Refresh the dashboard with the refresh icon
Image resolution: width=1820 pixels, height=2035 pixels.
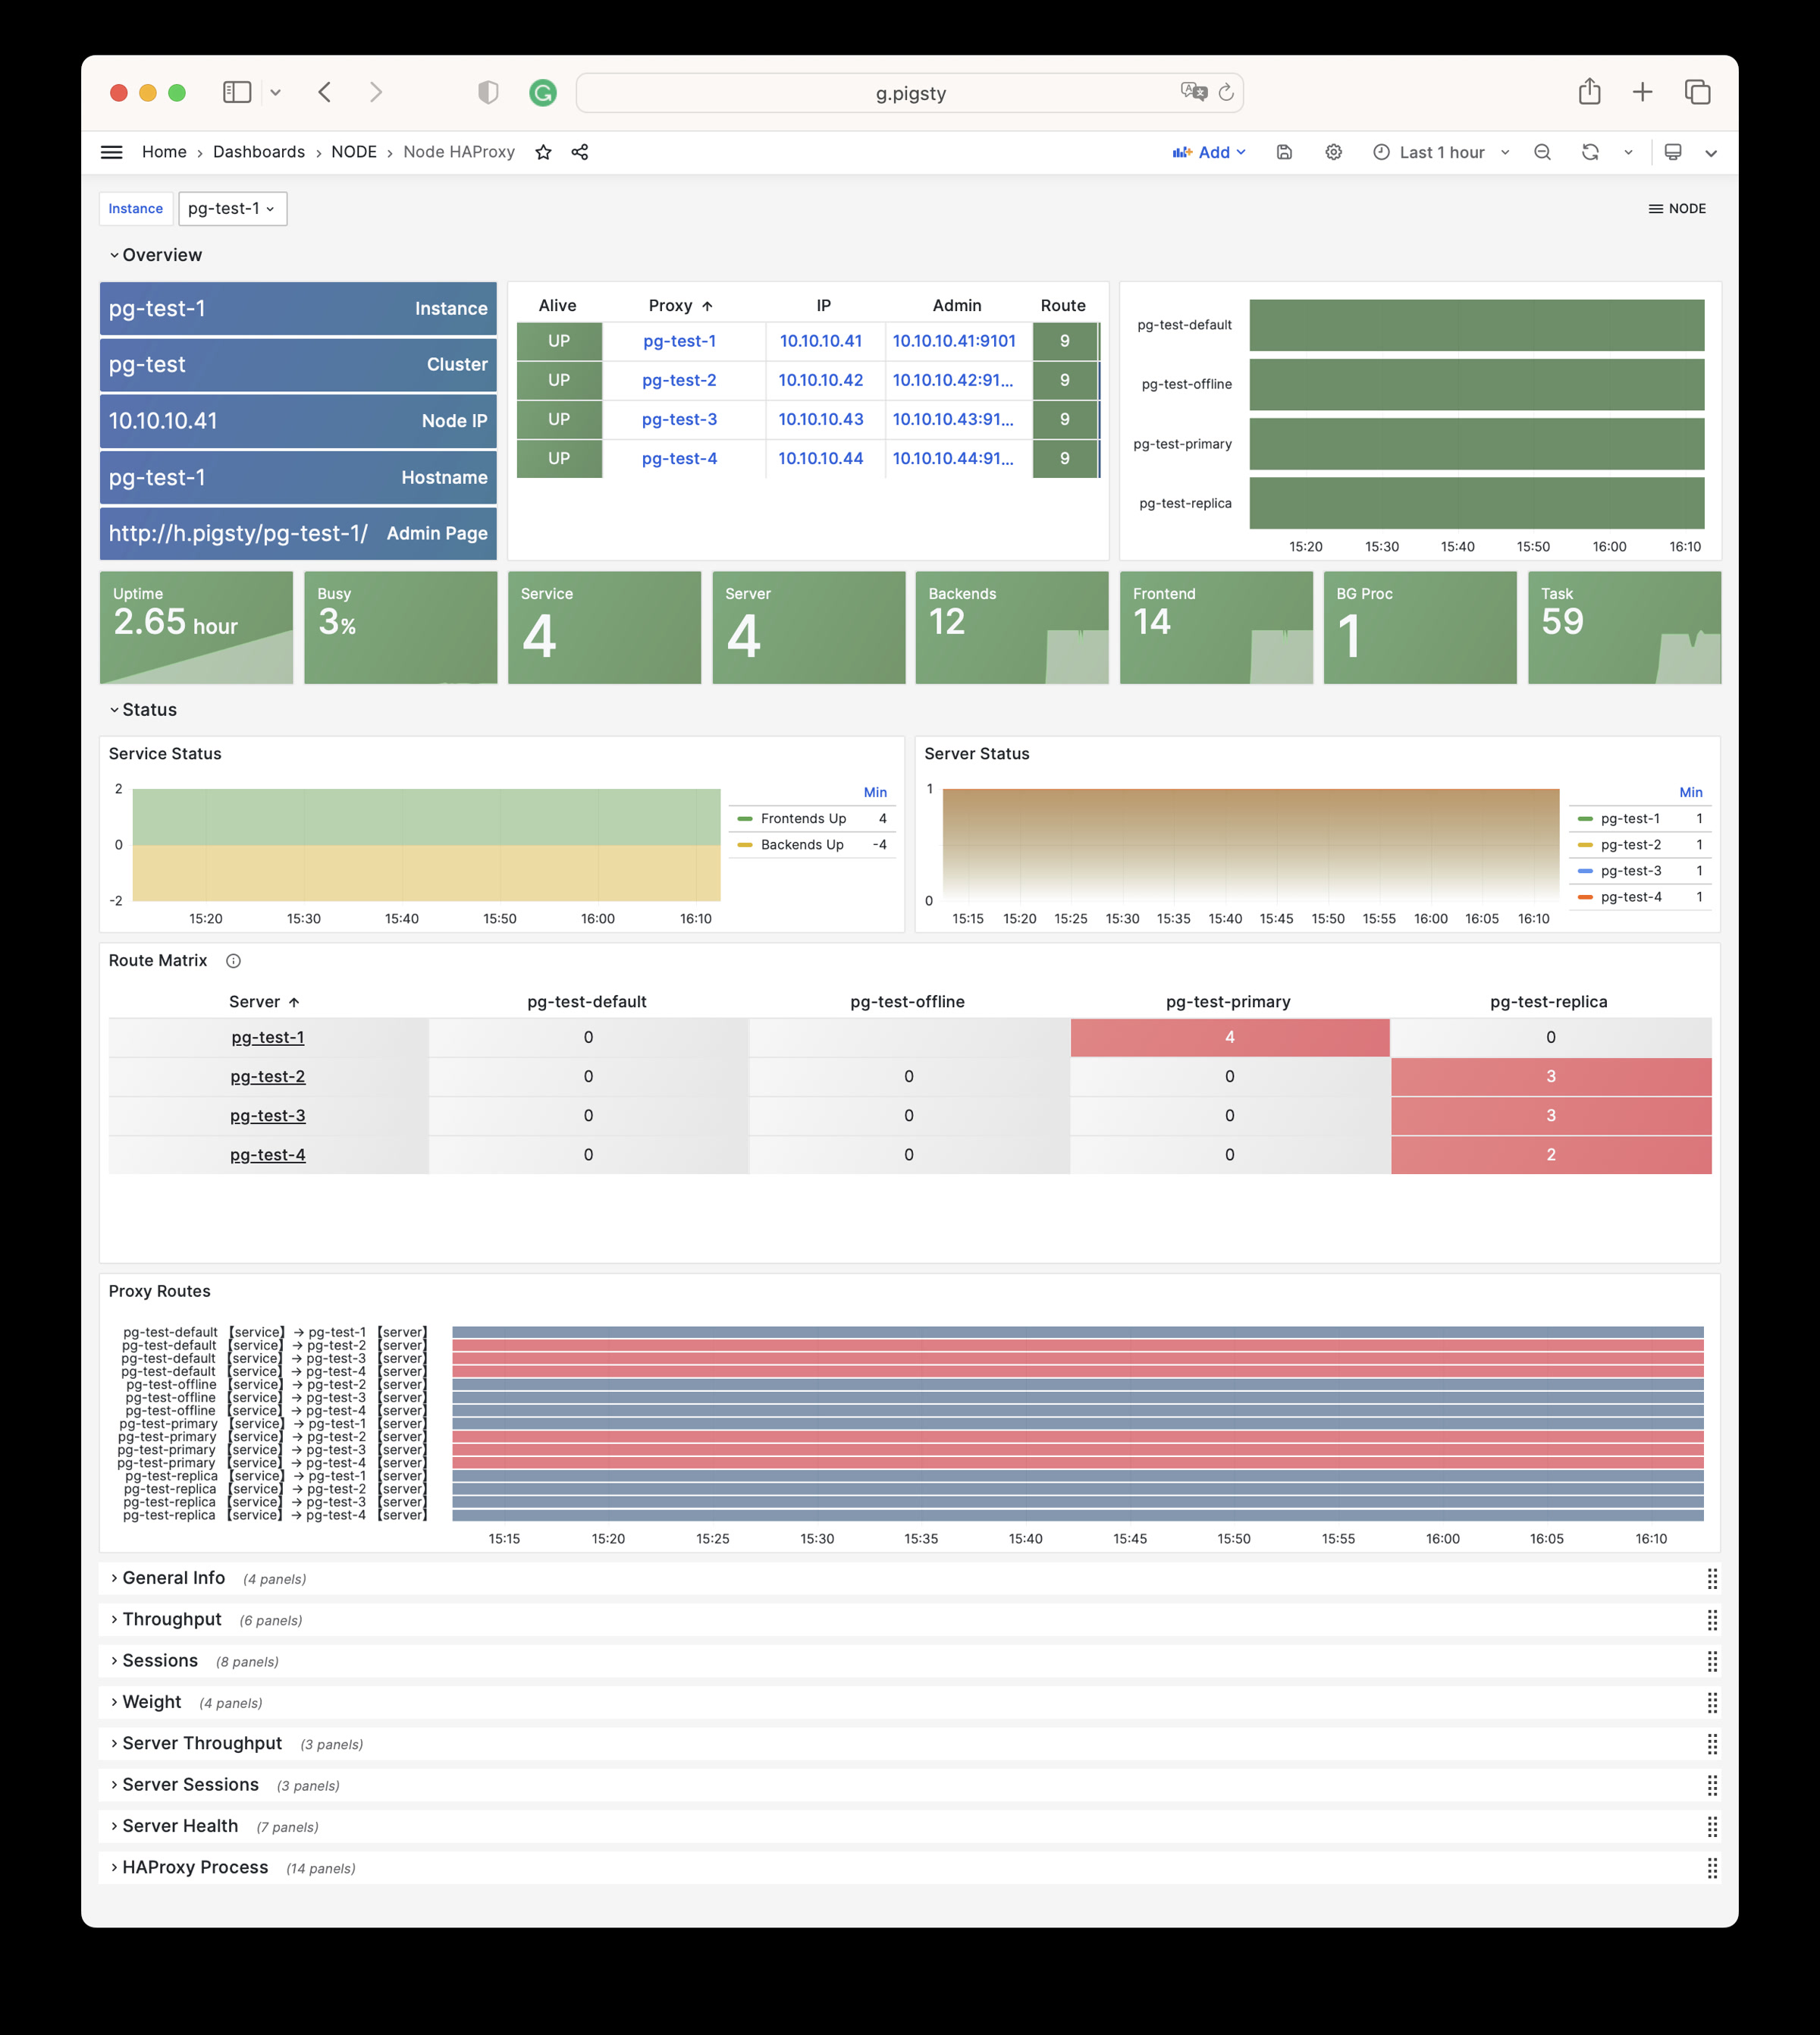pyautogui.click(x=1590, y=152)
